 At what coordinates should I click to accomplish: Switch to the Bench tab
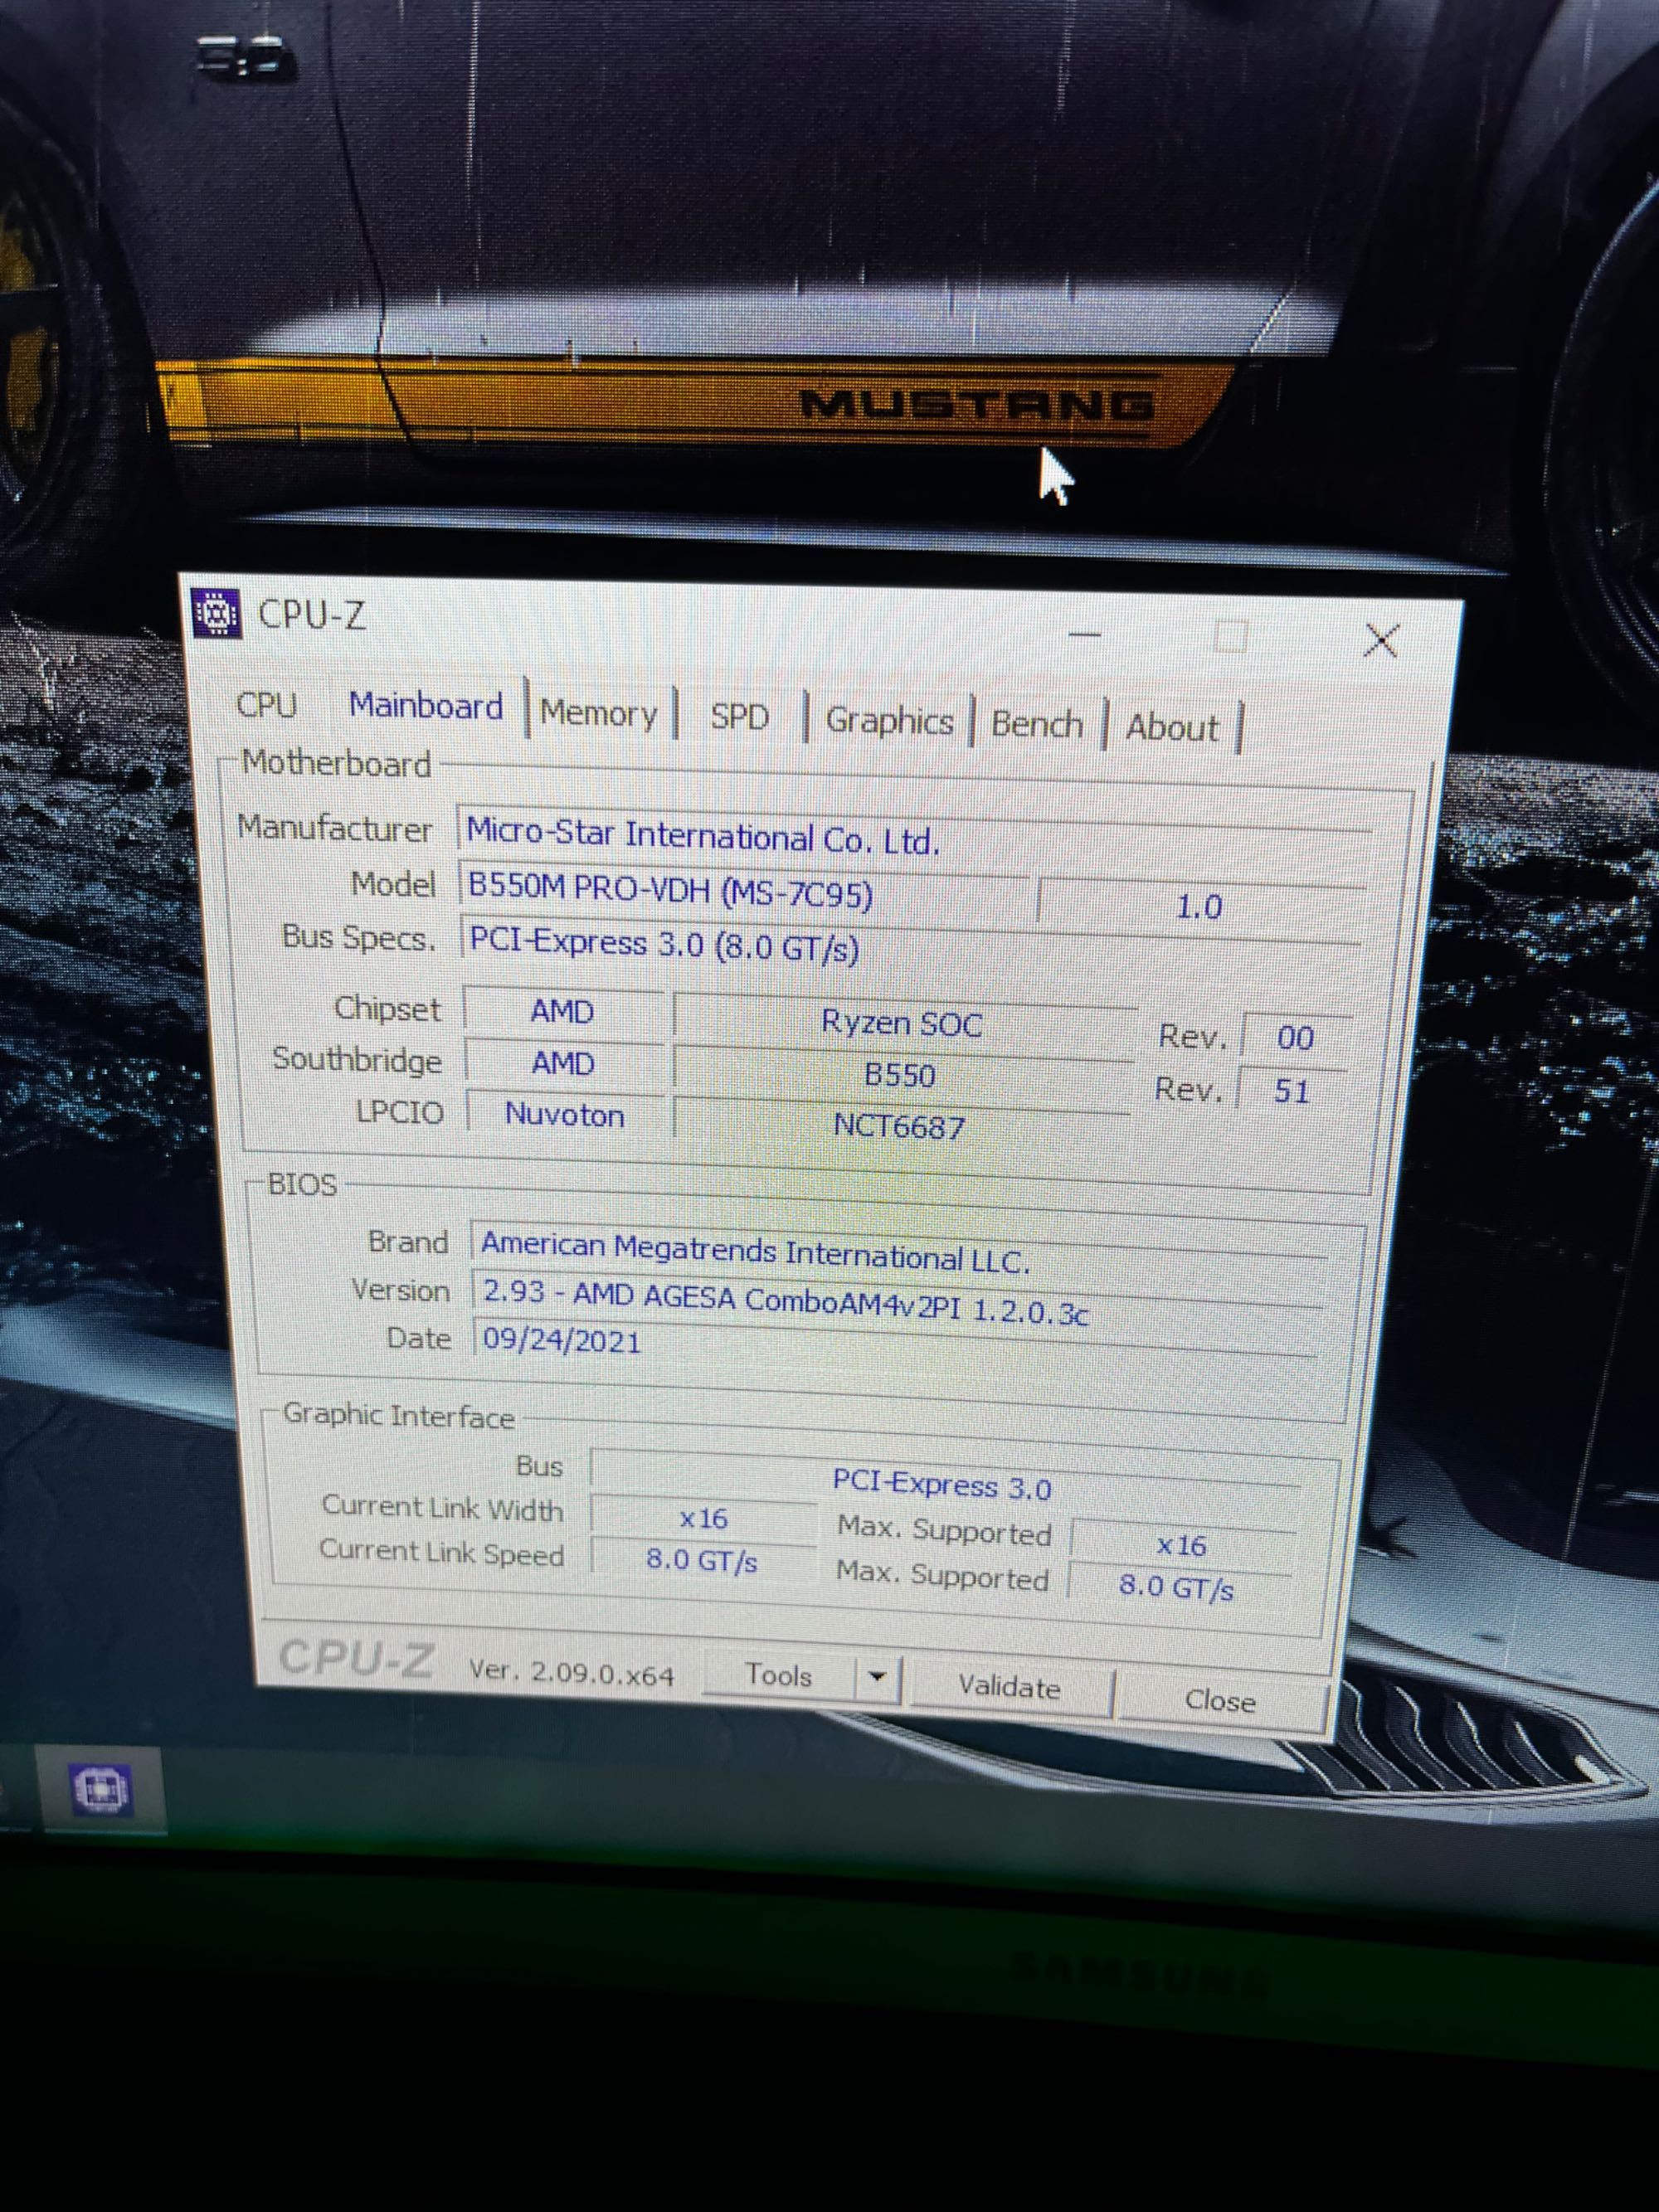[x=1037, y=724]
